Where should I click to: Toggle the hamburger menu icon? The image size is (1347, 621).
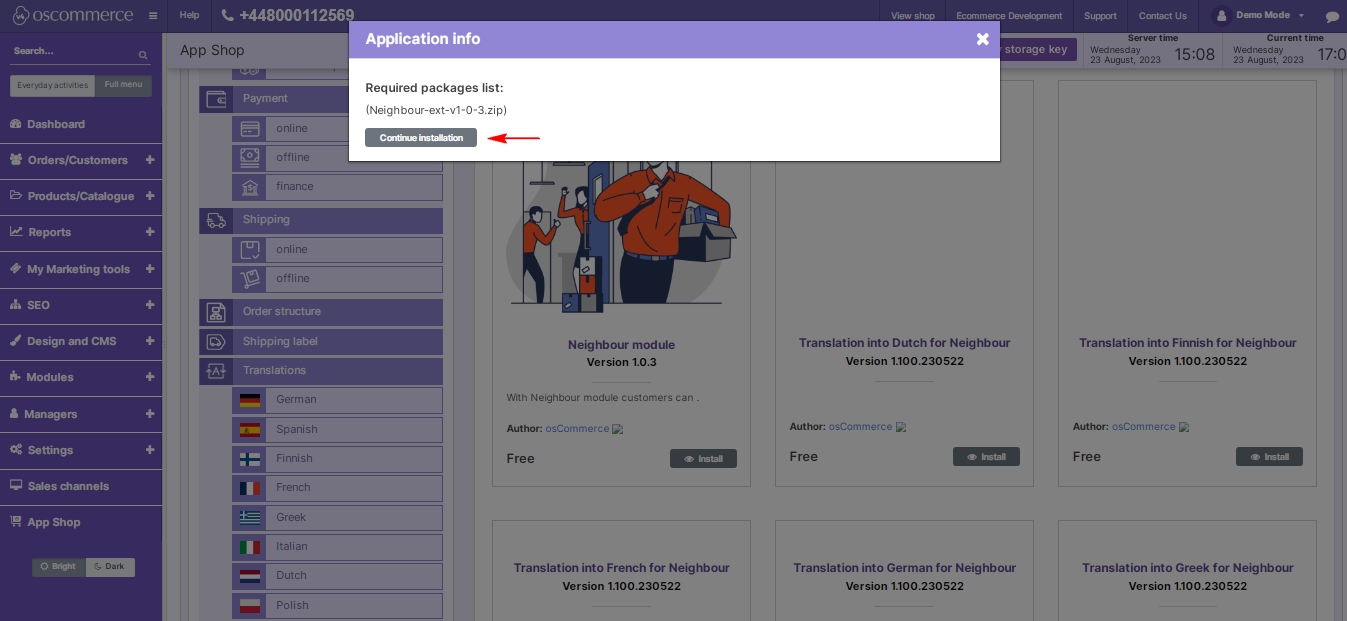[152, 16]
